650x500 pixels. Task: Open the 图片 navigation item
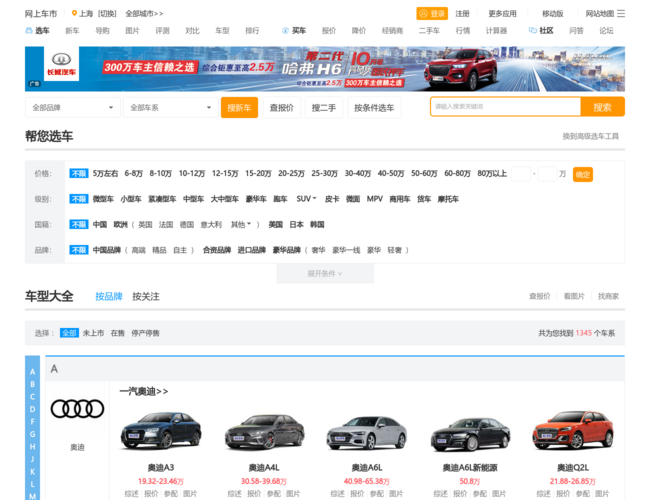click(x=132, y=31)
